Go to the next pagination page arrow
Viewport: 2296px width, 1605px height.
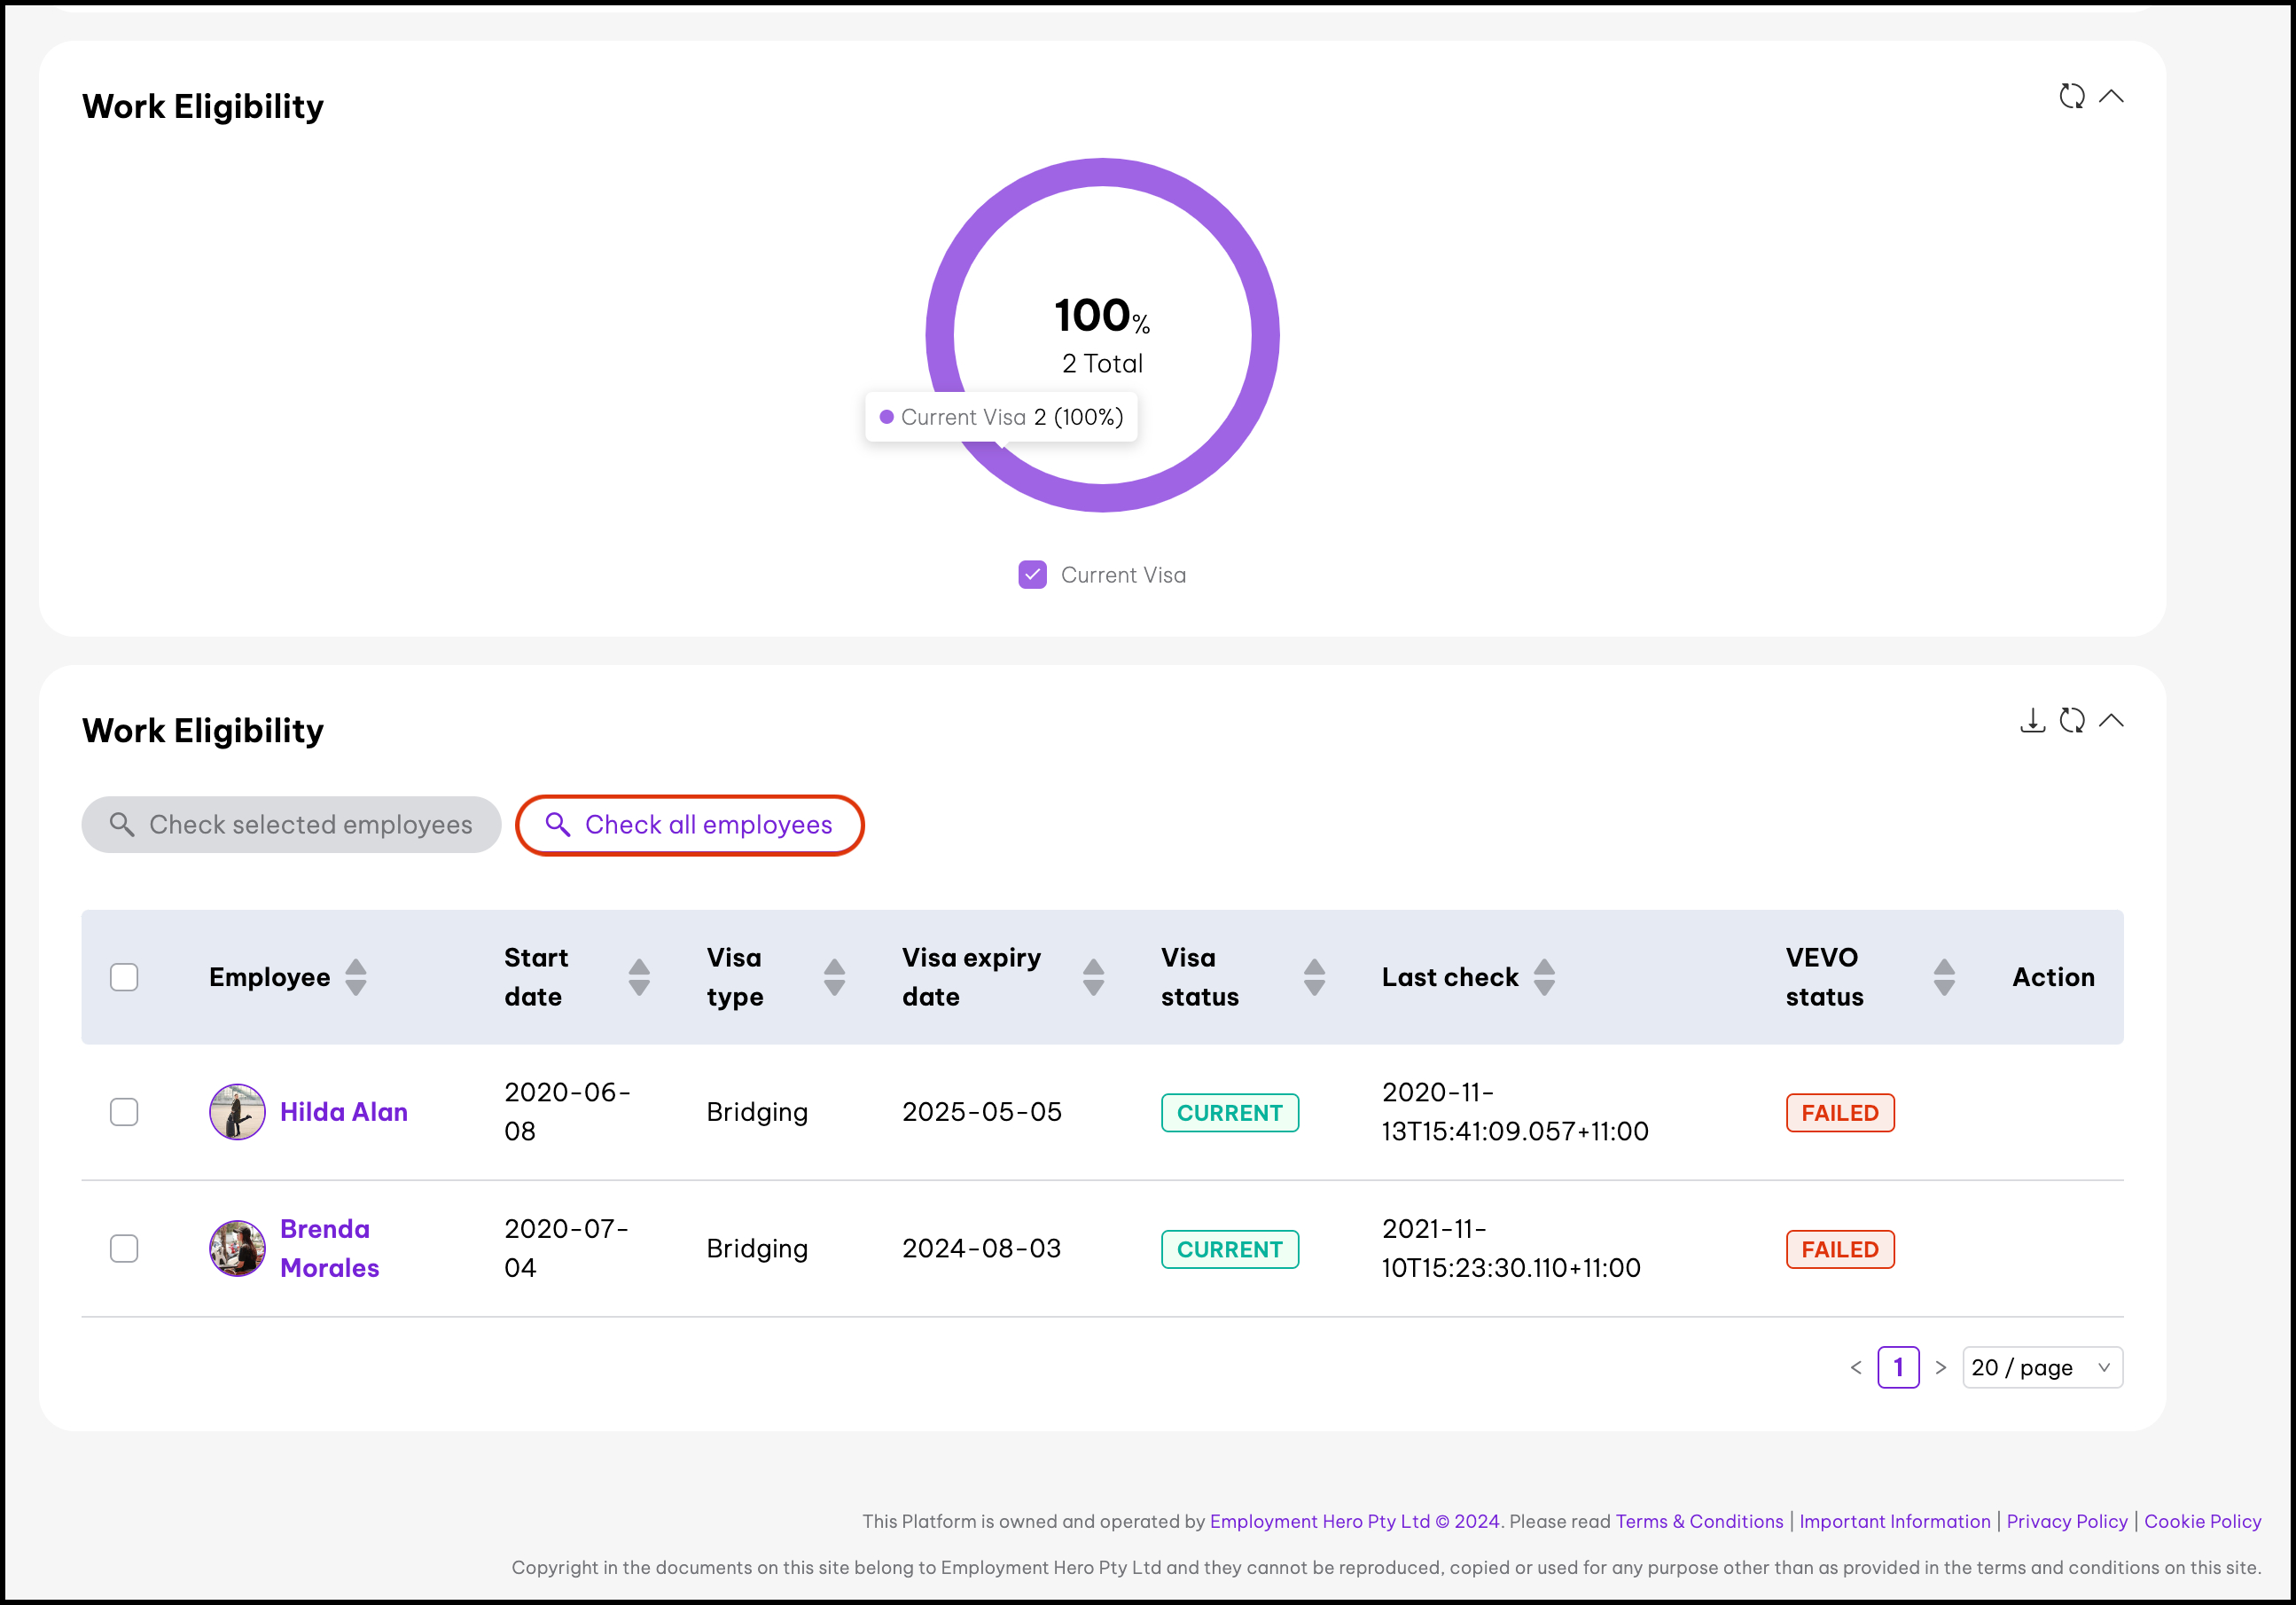(1940, 1367)
